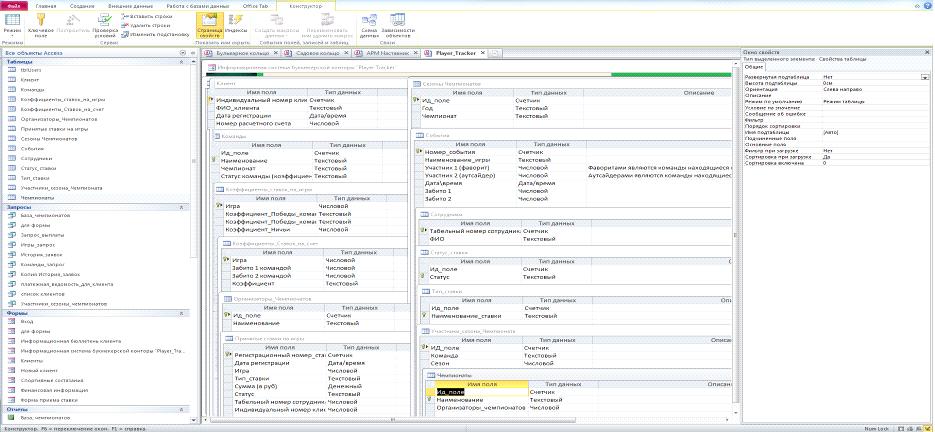Screen dimensions: 935x432
Task: Open the Файл menu
Action: tap(13, 5)
